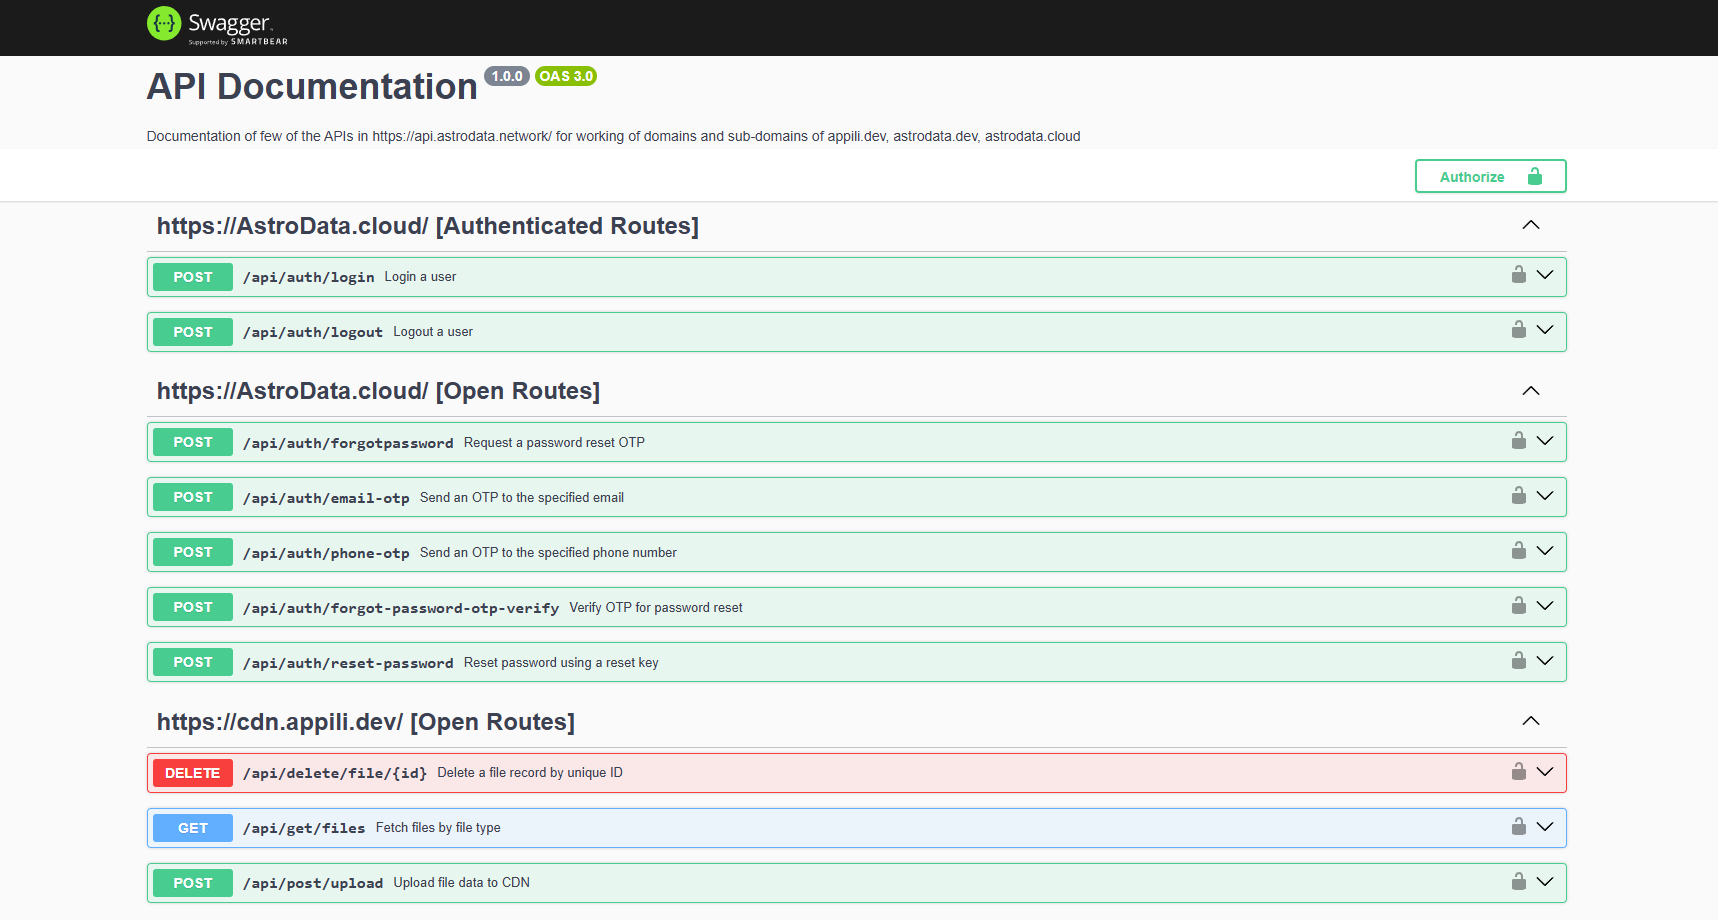Click the AstroData.cloud Open Routes heading

378,391
